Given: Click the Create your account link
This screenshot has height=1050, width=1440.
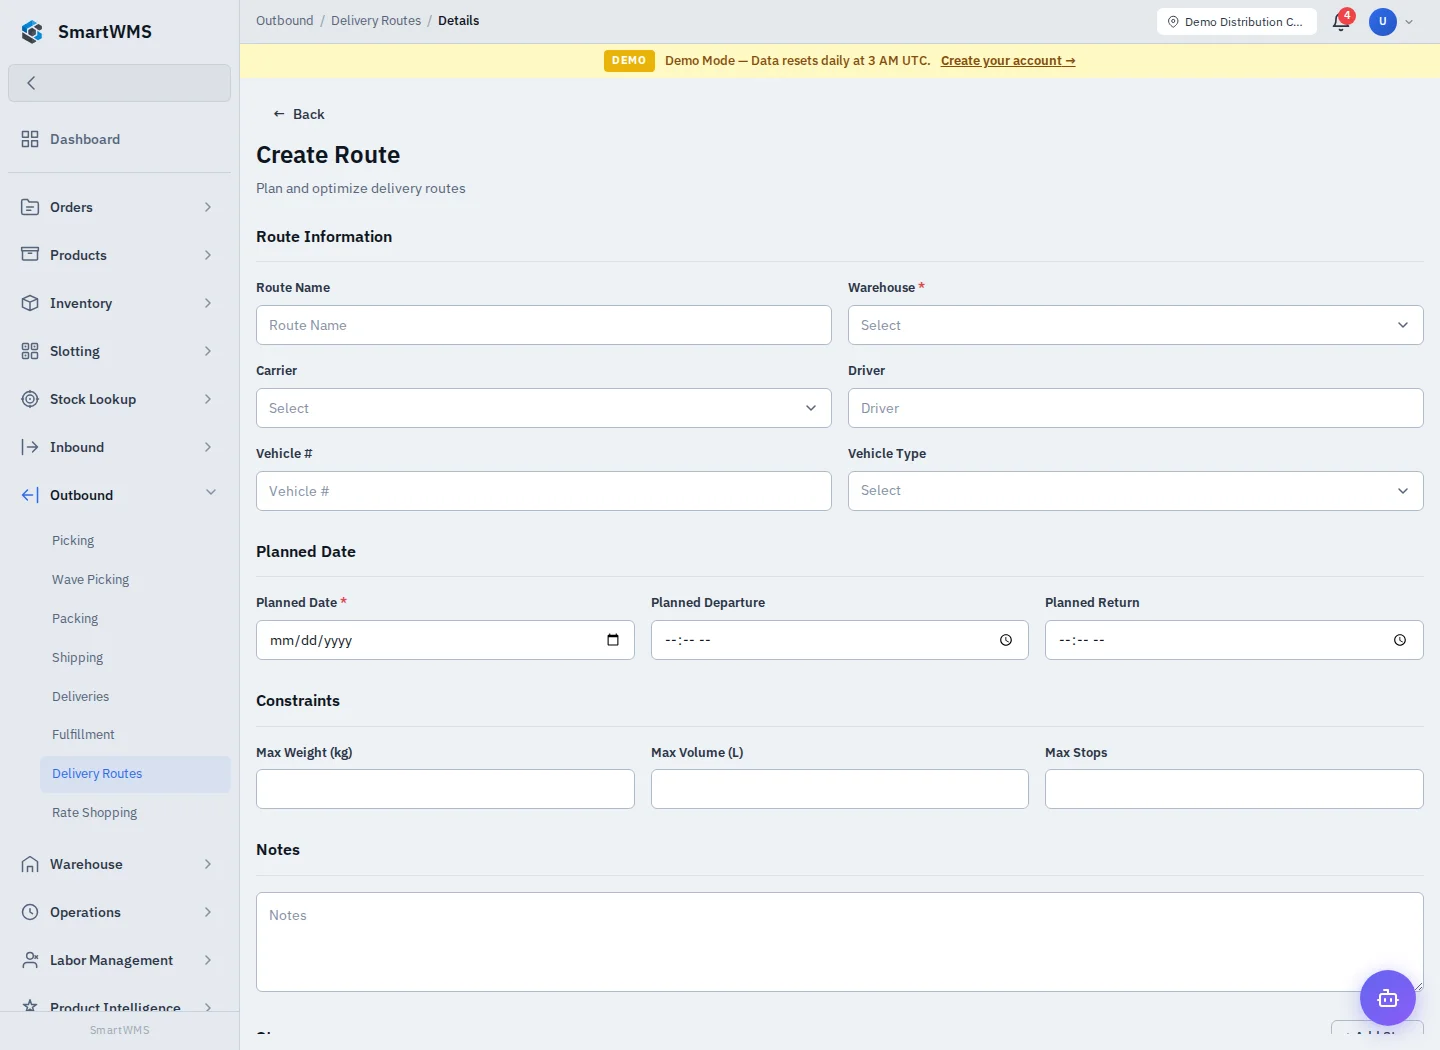Looking at the screenshot, I should click(1008, 61).
